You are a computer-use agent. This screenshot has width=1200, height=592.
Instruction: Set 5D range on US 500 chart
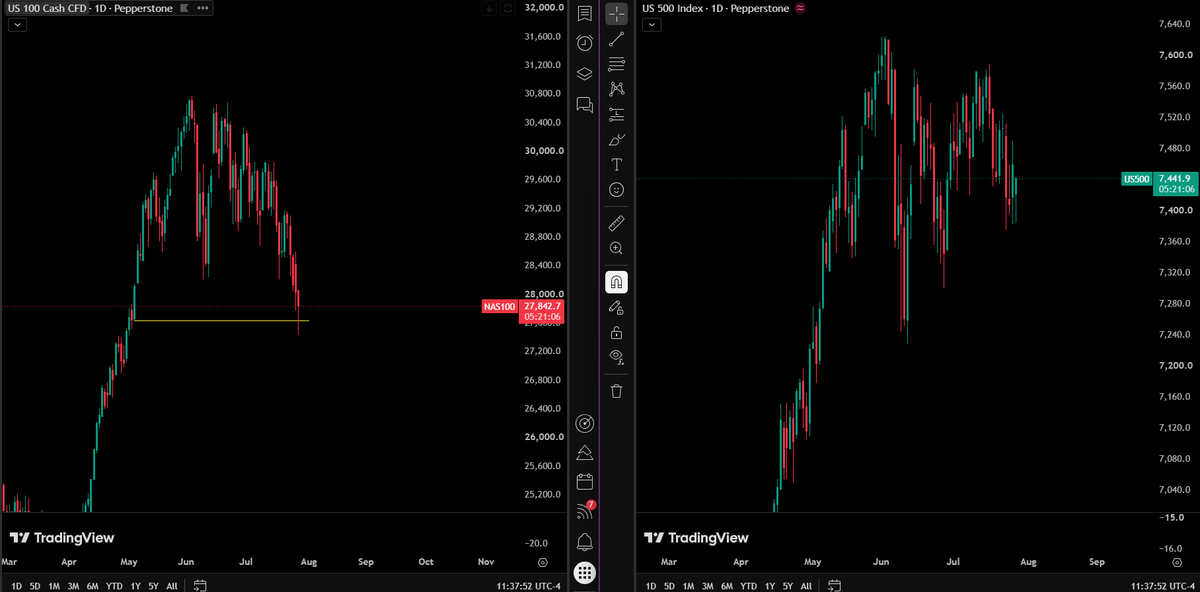[670, 585]
